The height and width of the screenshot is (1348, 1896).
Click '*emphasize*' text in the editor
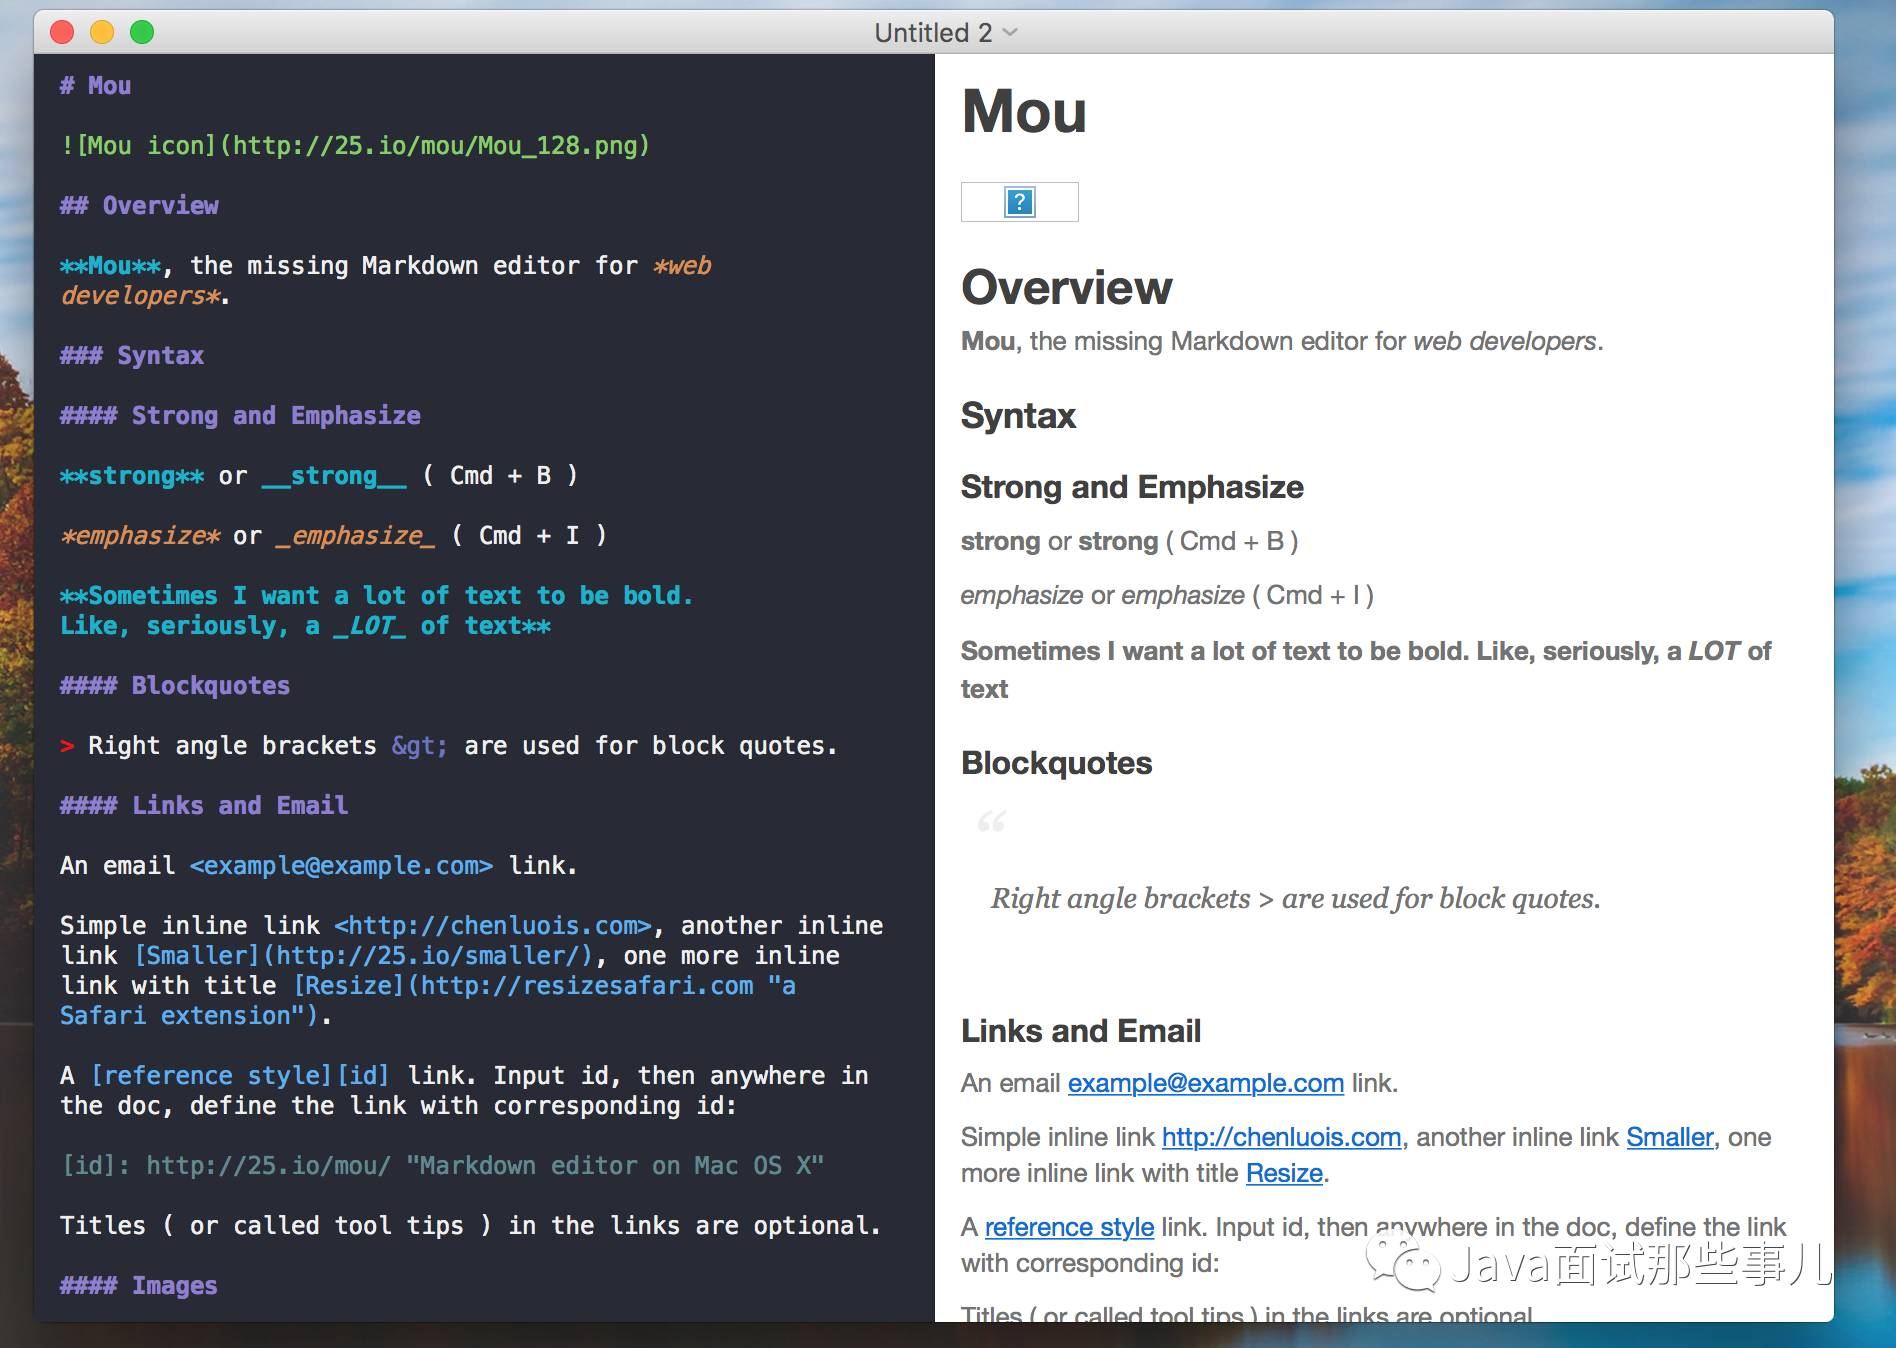[x=140, y=536]
